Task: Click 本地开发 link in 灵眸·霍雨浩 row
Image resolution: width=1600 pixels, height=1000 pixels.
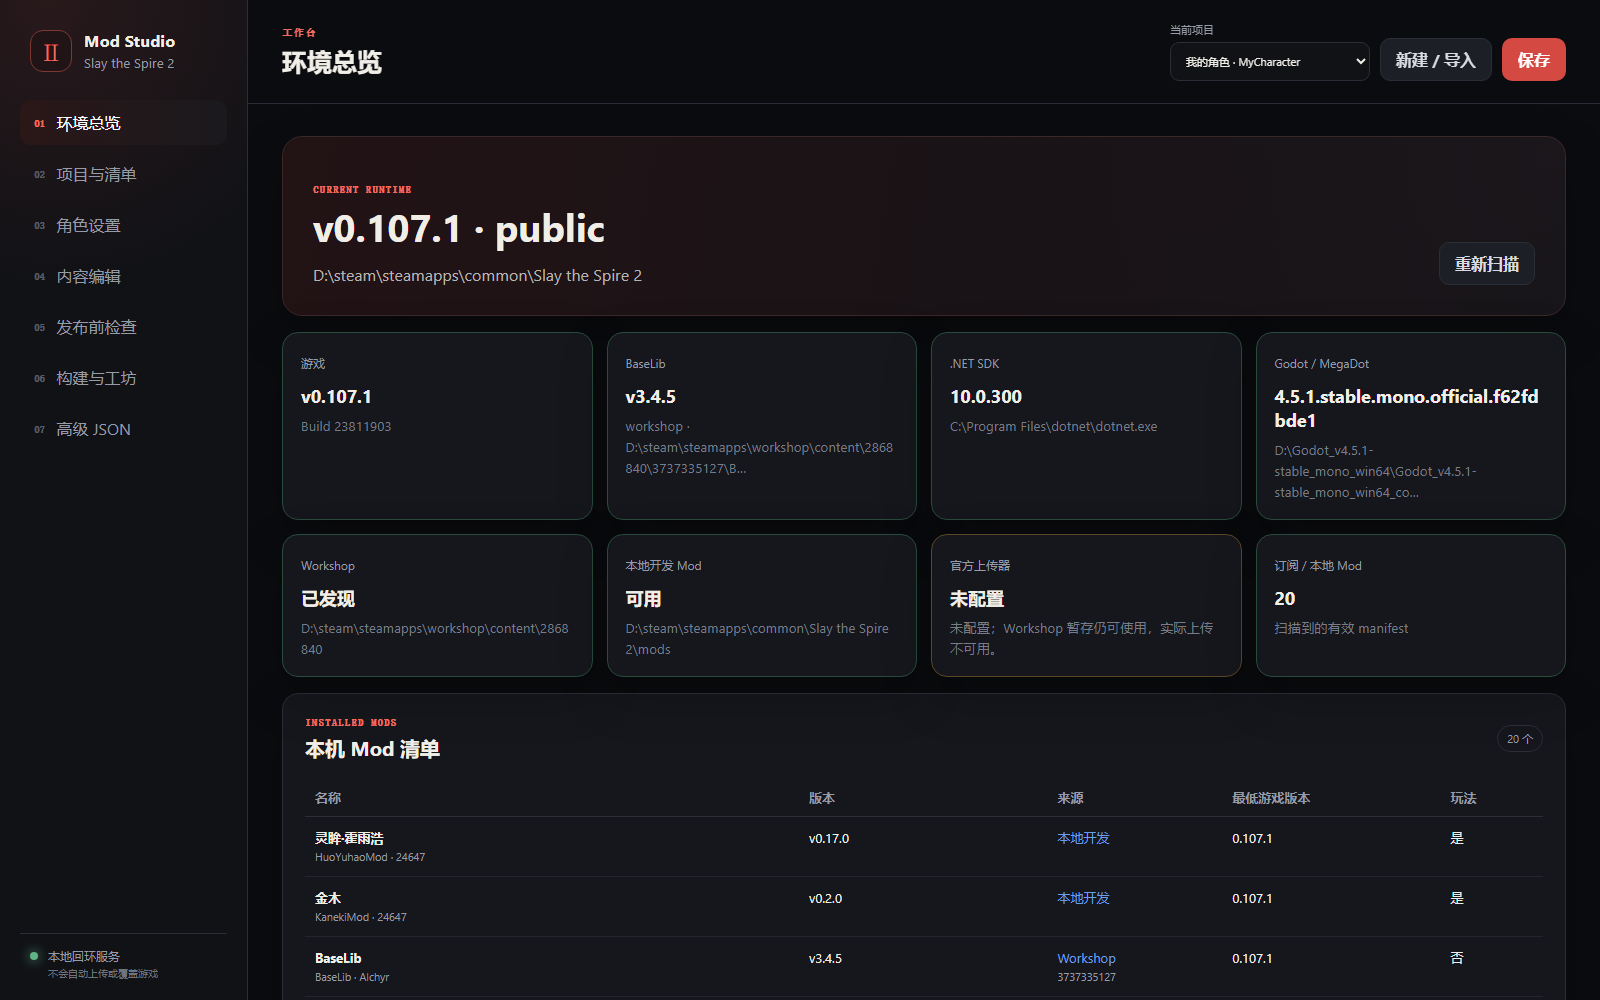Action: click(1083, 838)
